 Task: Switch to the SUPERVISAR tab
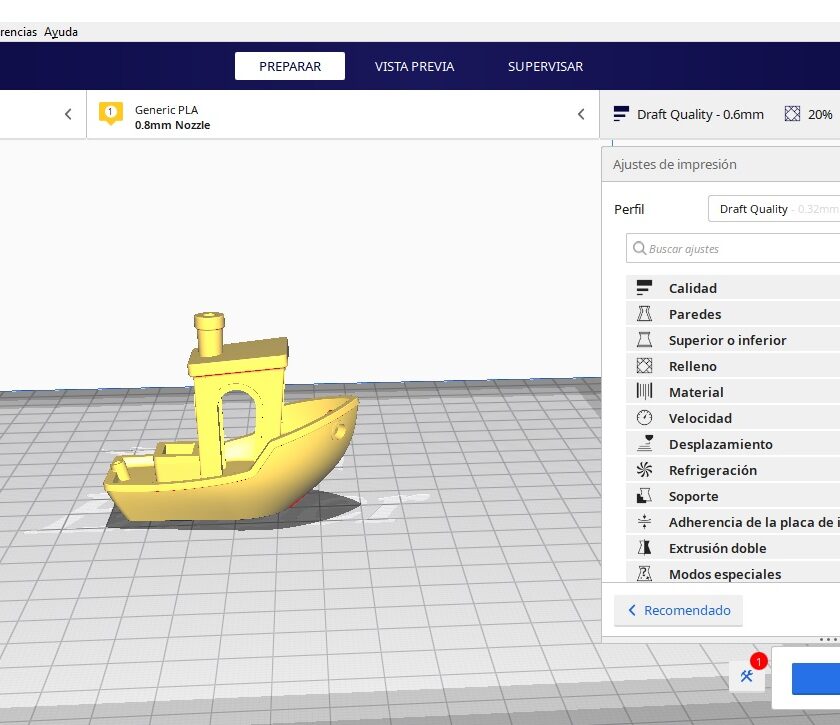545,66
